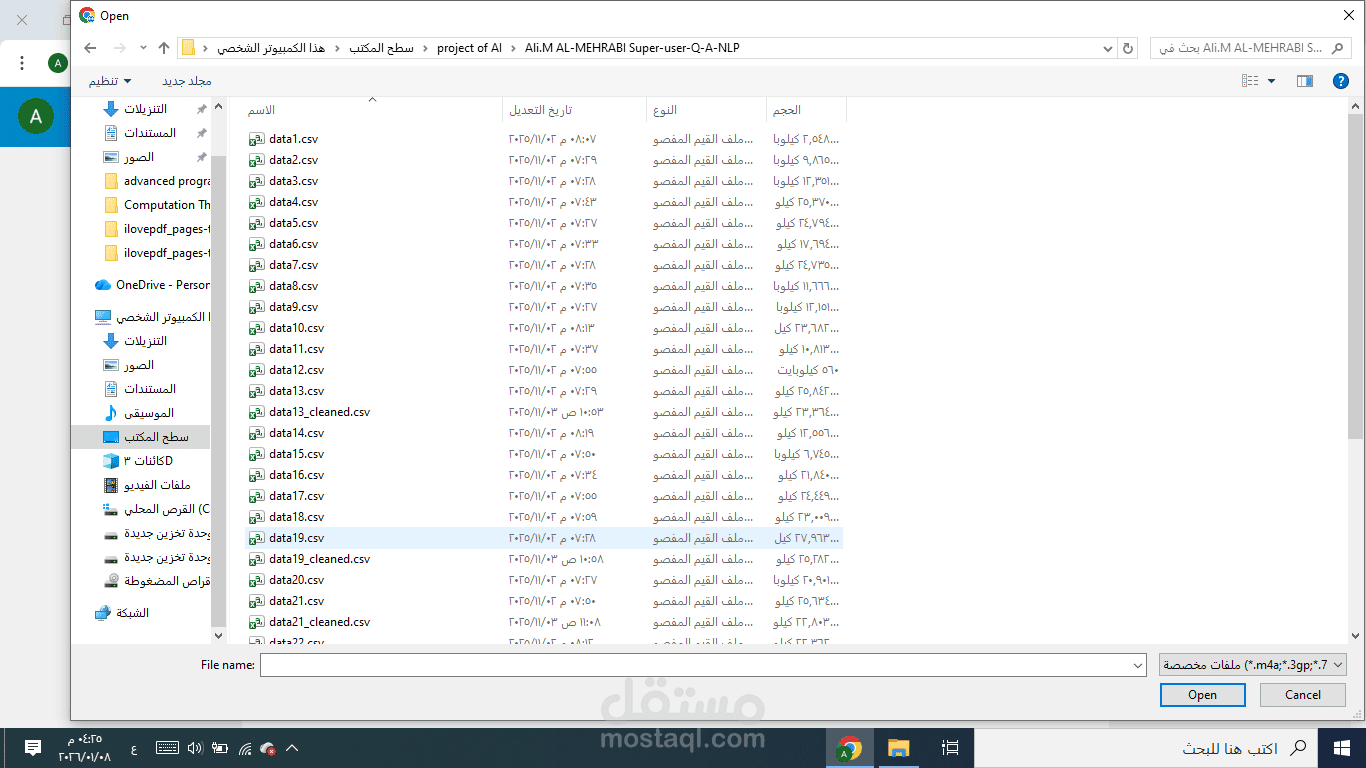Click the project of AI breadcrumb
This screenshot has width=1366, height=768.
tap(470, 48)
